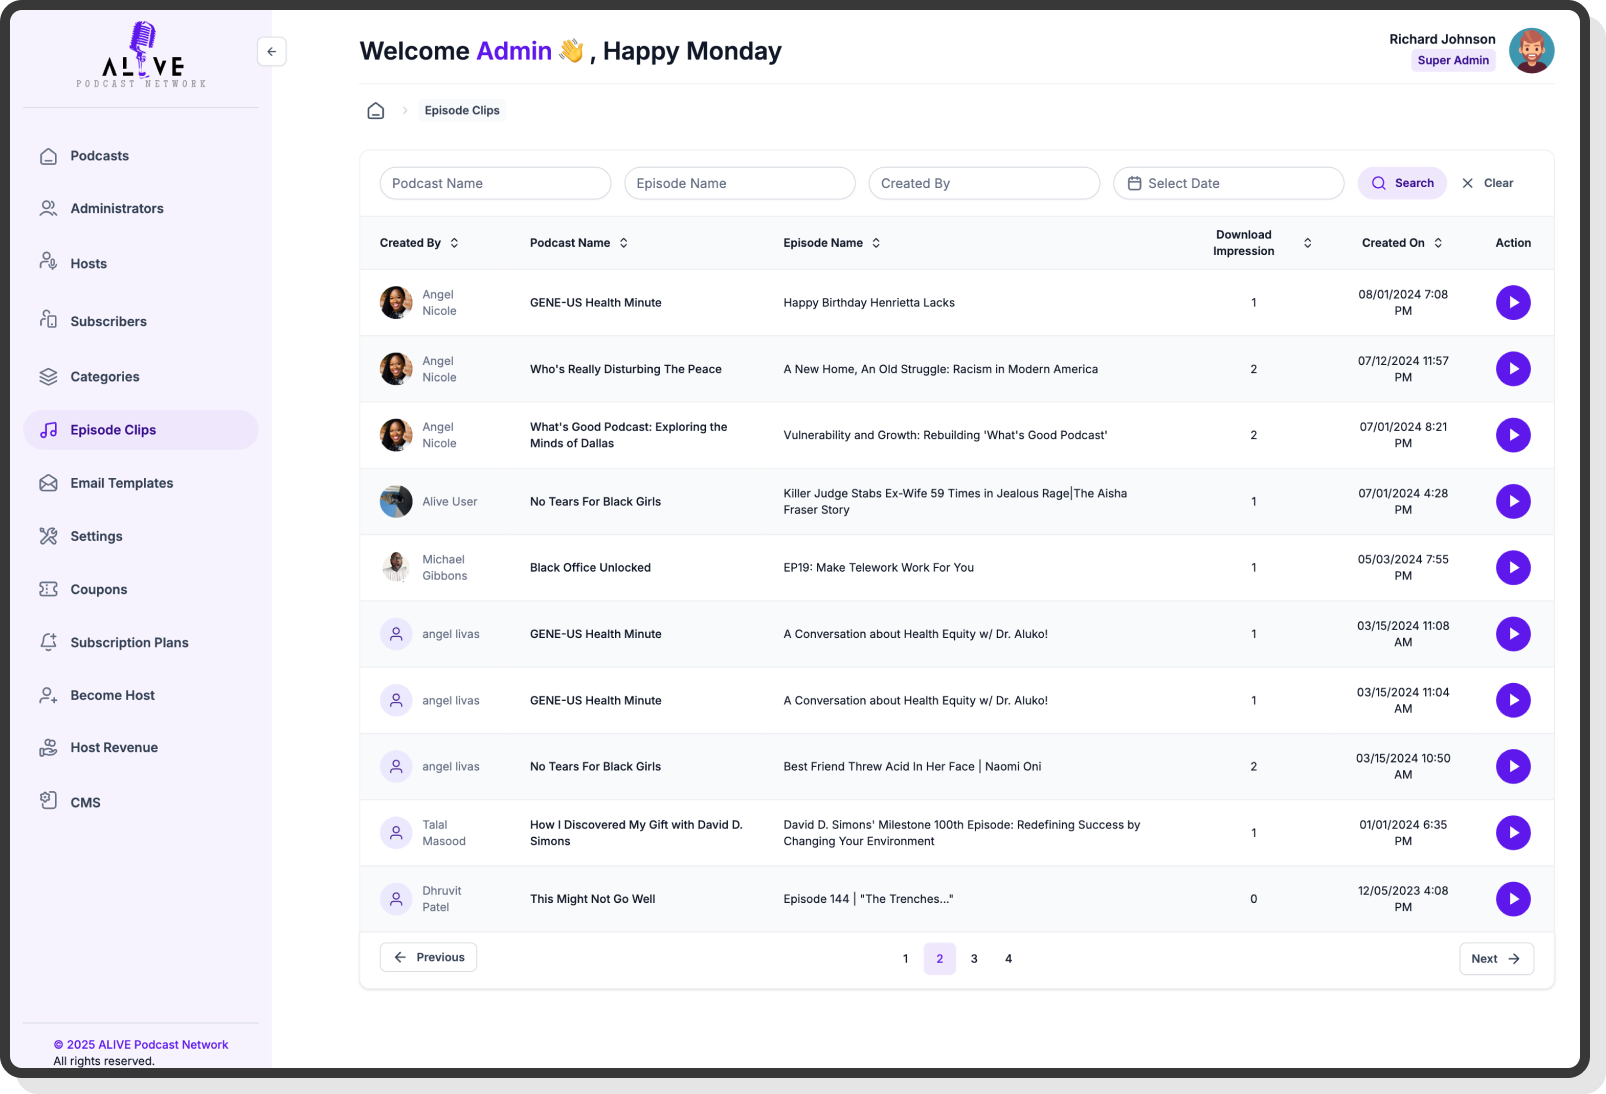Sort by Download Impression column
This screenshot has width=1606, height=1094.
[x=1307, y=243]
